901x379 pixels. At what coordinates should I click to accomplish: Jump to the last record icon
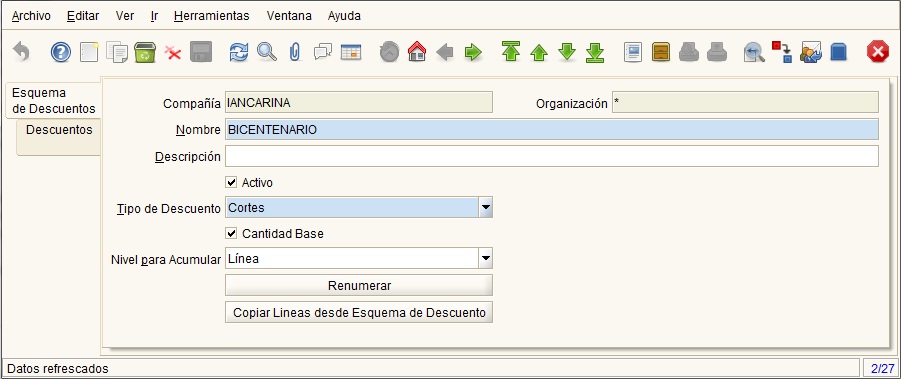(595, 52)
